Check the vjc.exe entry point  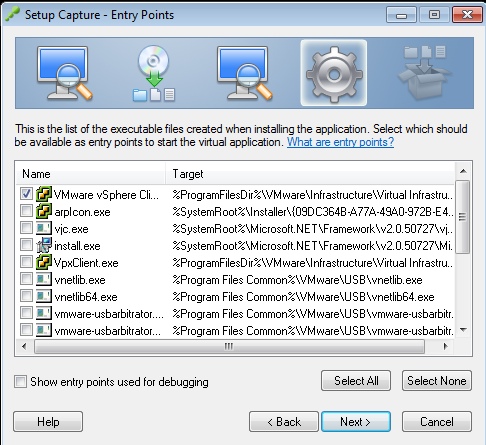(x=26, y=228)
